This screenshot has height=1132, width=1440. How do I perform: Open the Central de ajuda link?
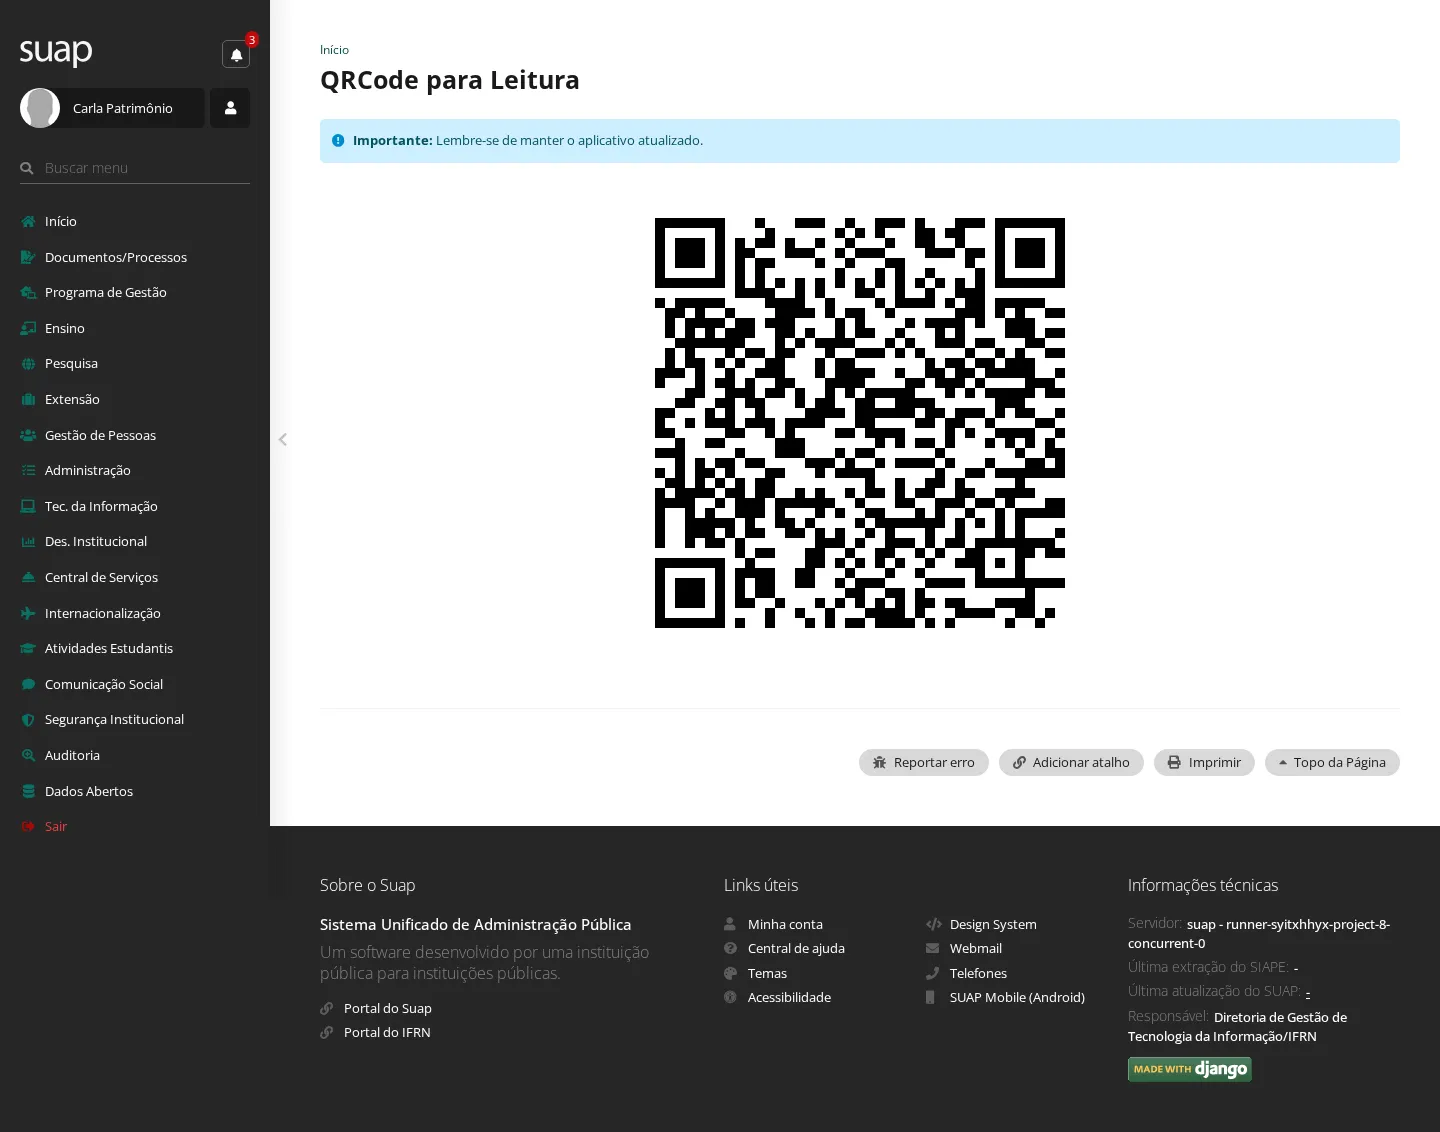pos(796,948)
